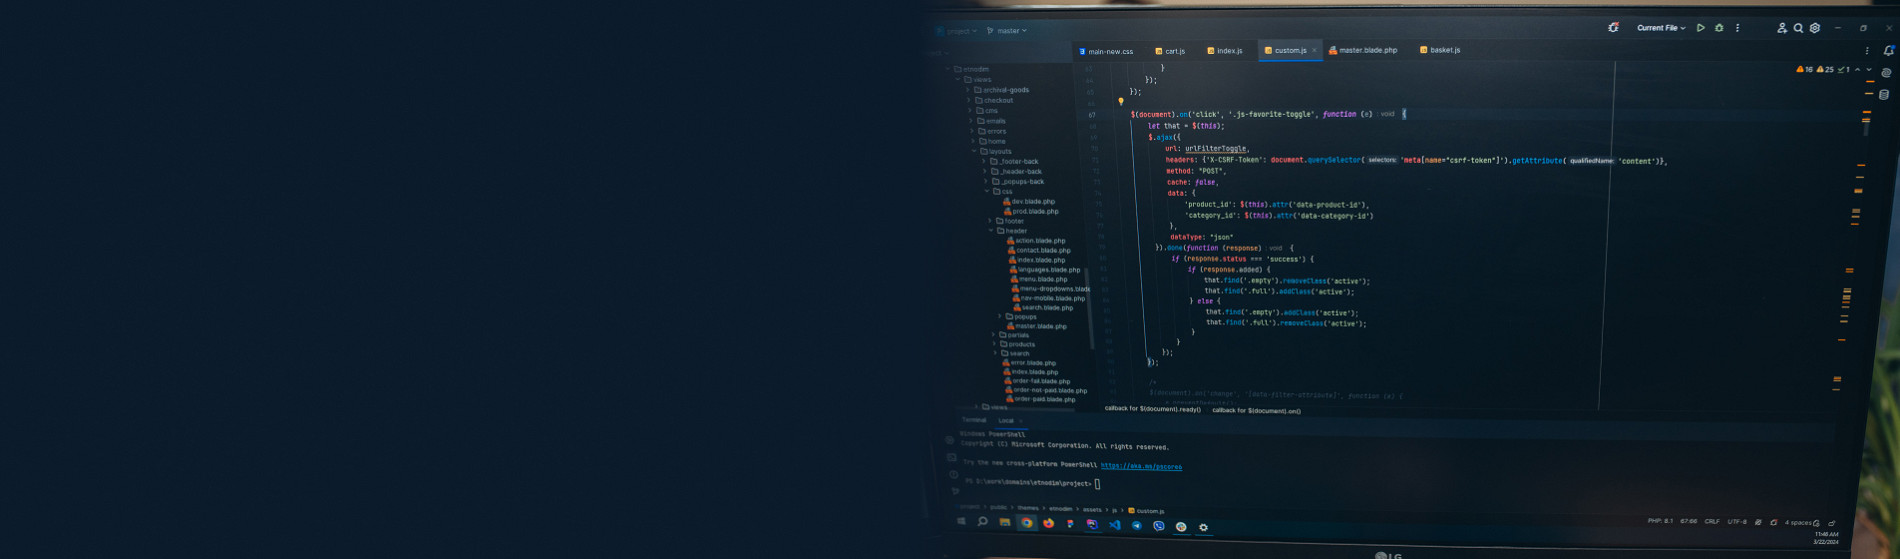Open the editor tabs options menu

click(x=1866, y=51)
